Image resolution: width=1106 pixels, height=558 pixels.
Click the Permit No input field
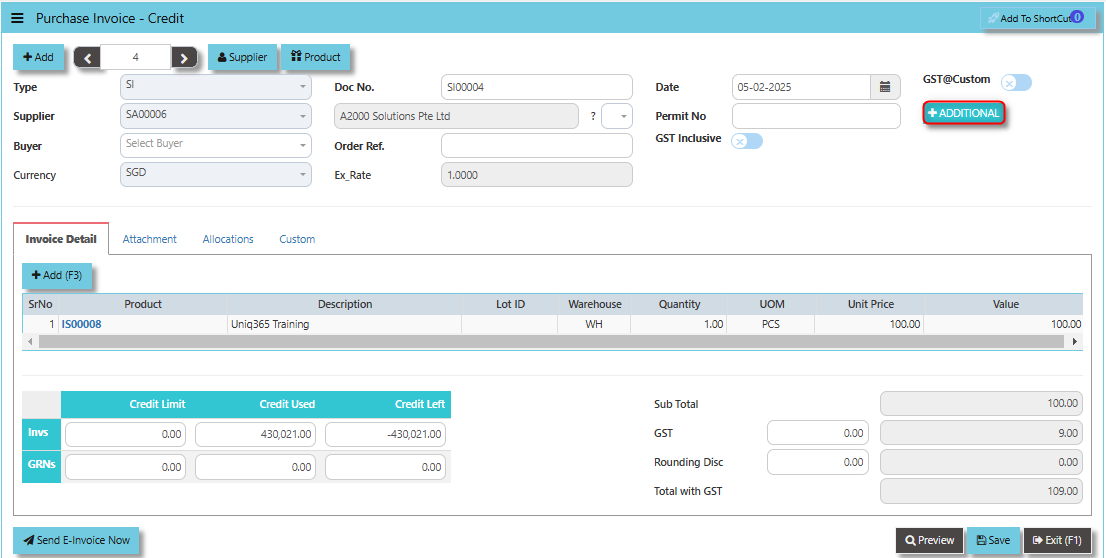coord(816,116)
